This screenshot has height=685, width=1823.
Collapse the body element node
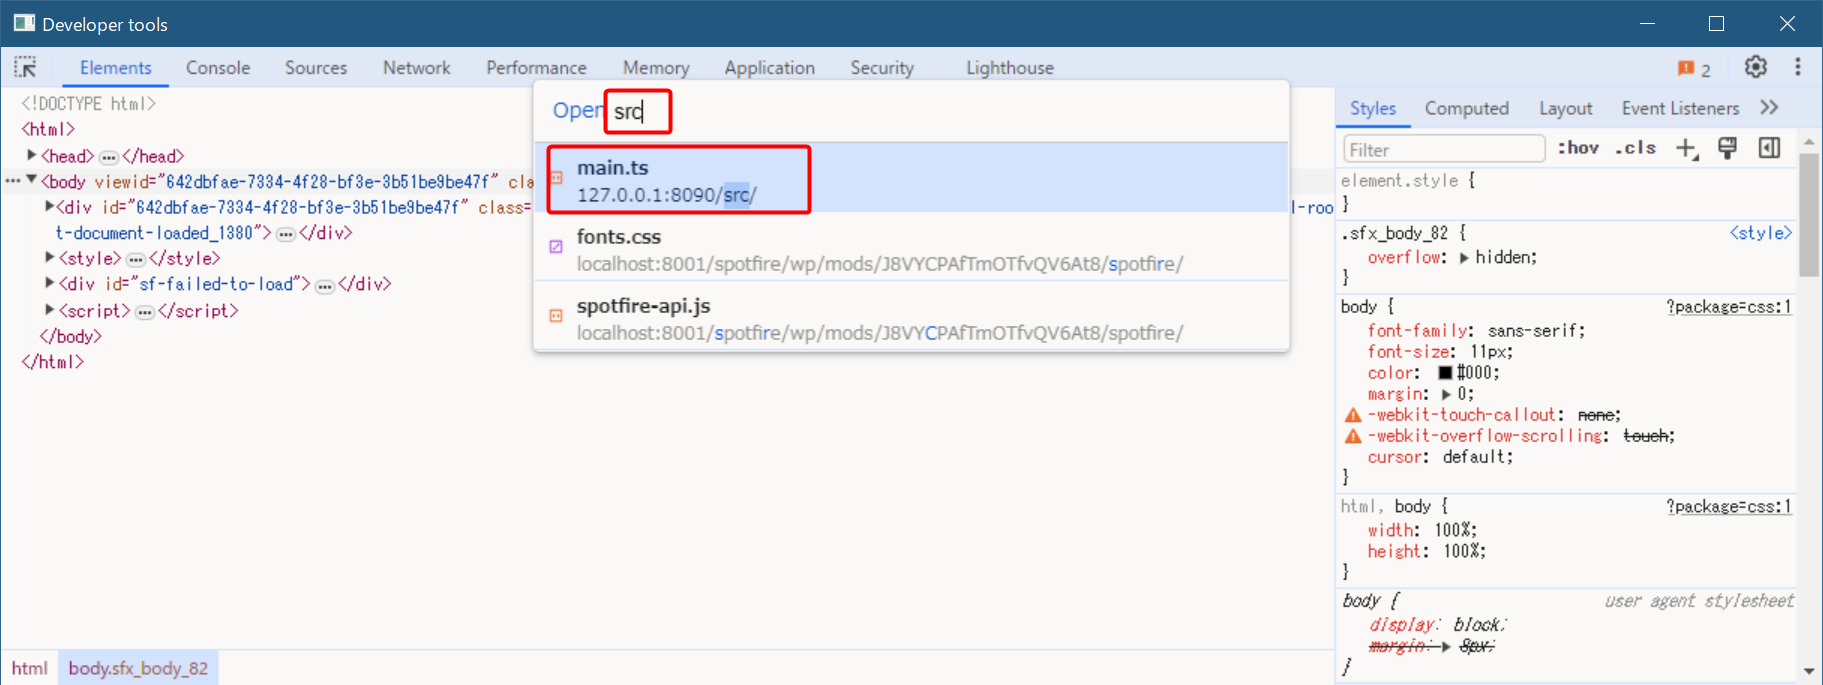[x=32, y=181]
